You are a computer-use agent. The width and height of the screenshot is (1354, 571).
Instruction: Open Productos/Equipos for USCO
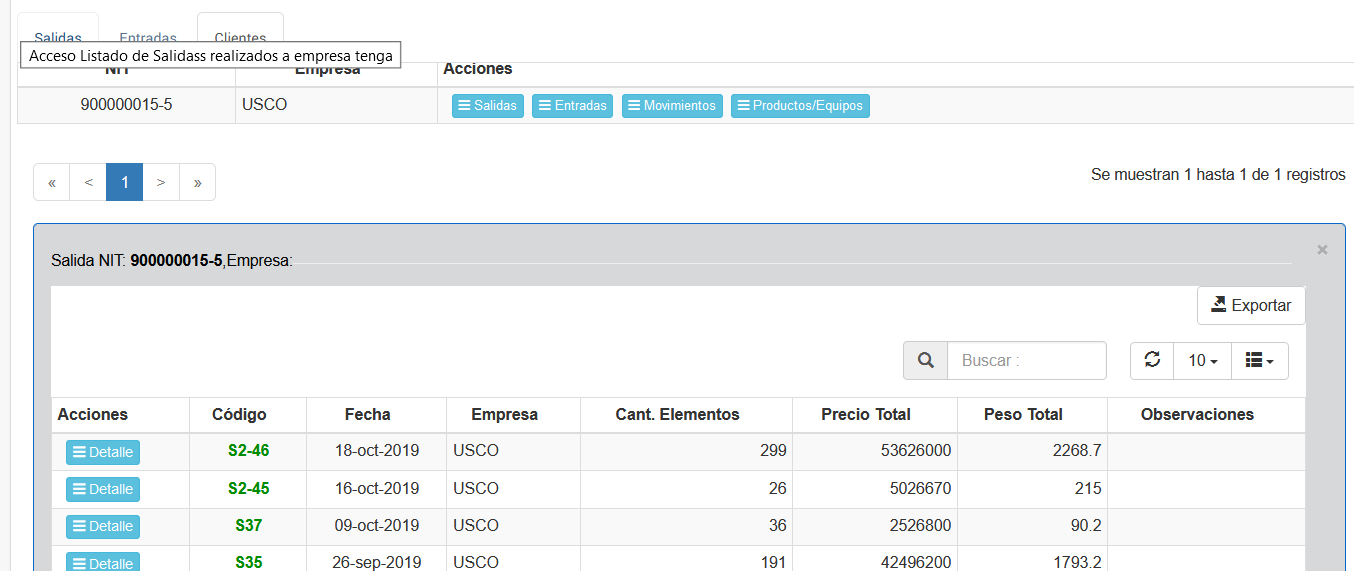point(800,105)
